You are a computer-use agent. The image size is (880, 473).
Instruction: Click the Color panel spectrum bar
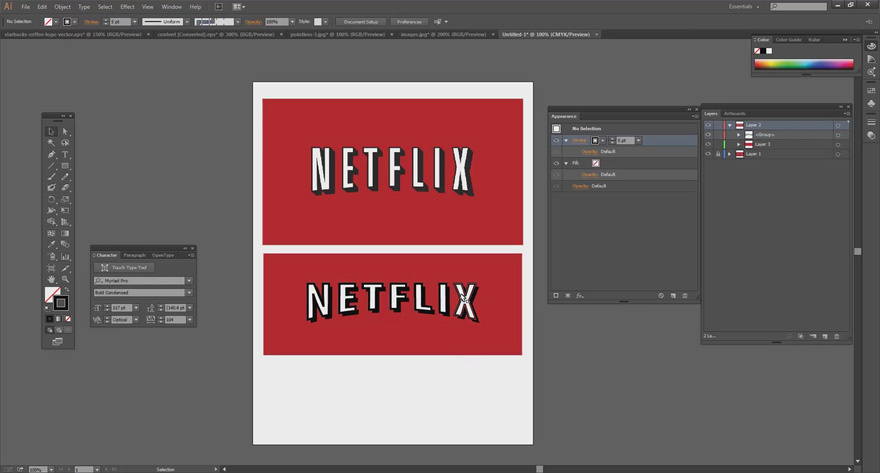click(804, 64)
